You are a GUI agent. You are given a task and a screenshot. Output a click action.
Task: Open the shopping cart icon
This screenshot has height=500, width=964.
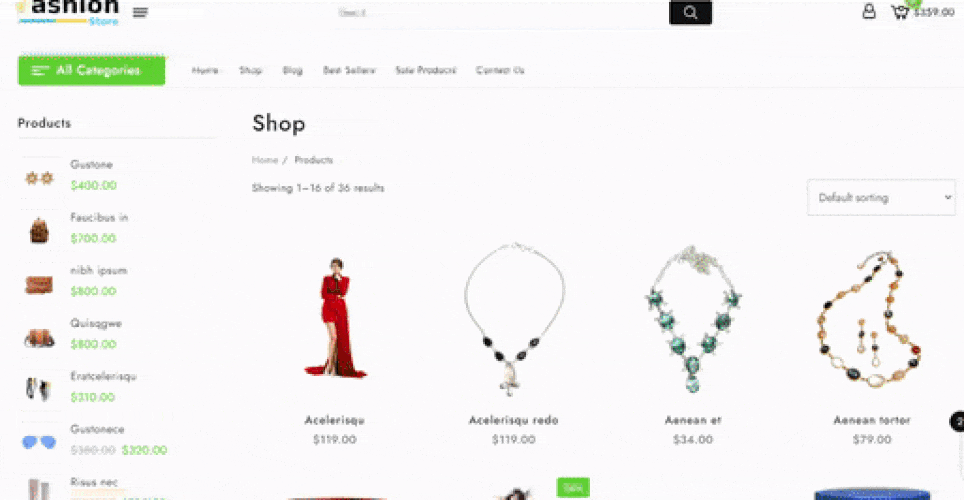pyautogui.click(x=900, y=12)
